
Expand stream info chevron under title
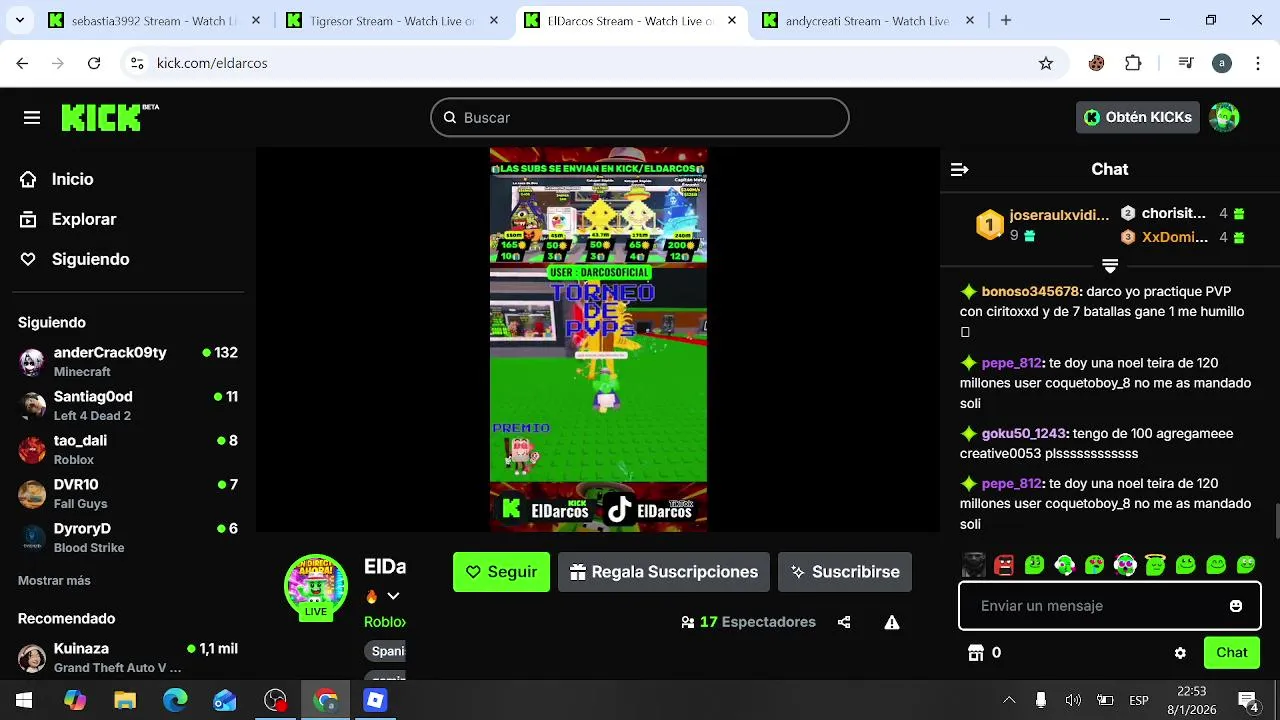pos(393,596)
